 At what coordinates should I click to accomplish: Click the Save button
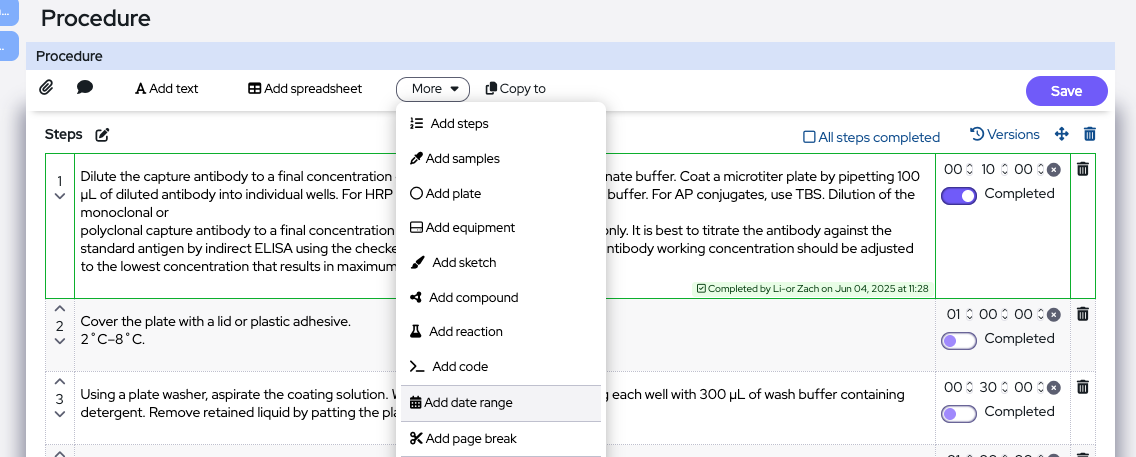[1066, 91]
